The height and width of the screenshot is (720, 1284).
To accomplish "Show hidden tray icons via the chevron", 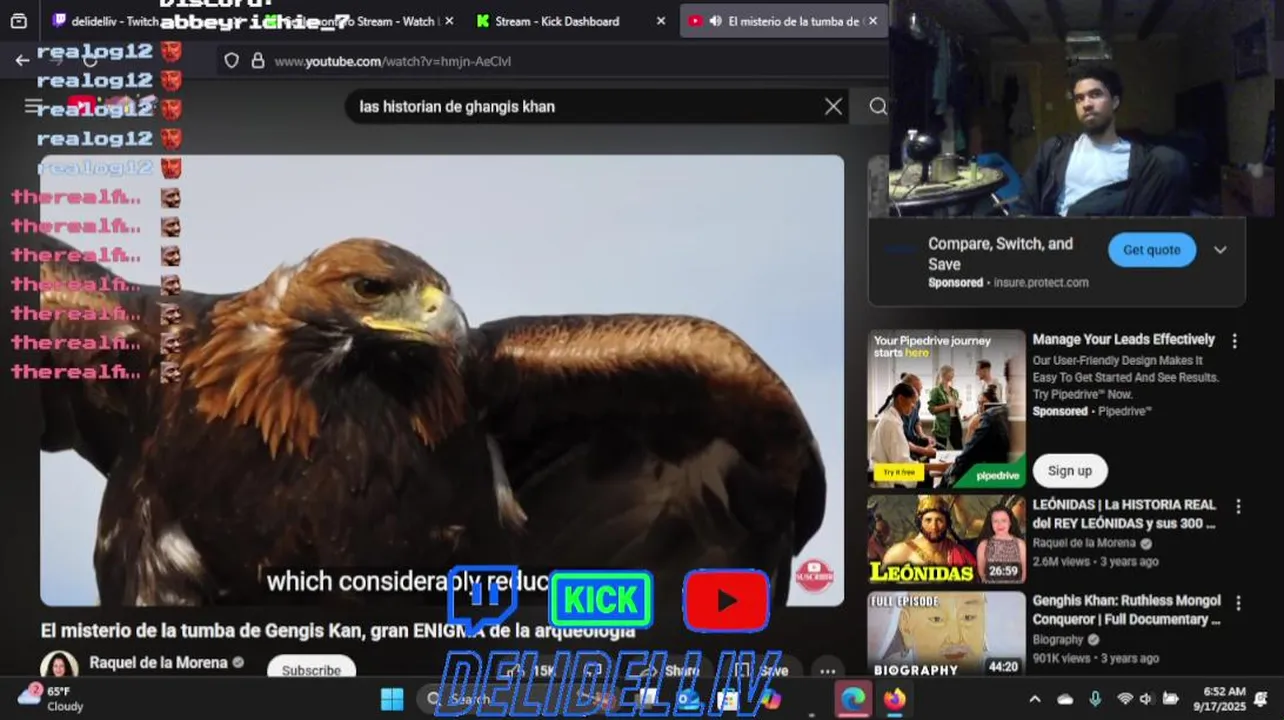I will click(1035, 699).
